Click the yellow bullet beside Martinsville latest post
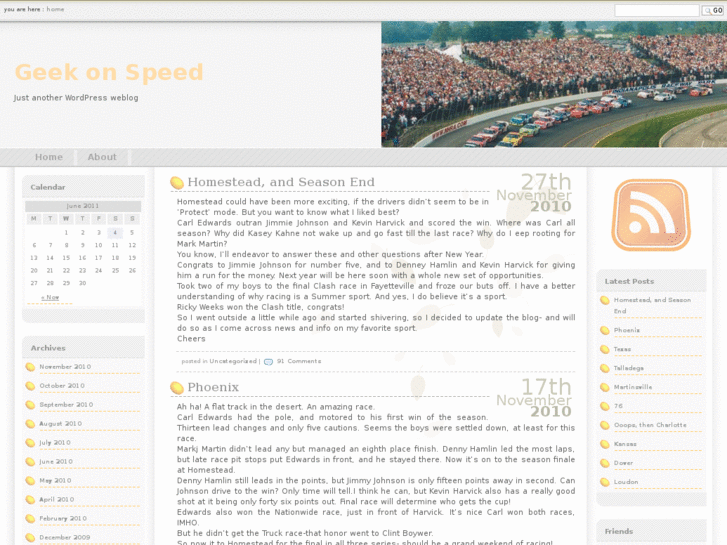727x545 pixels. tap(605, 387)
